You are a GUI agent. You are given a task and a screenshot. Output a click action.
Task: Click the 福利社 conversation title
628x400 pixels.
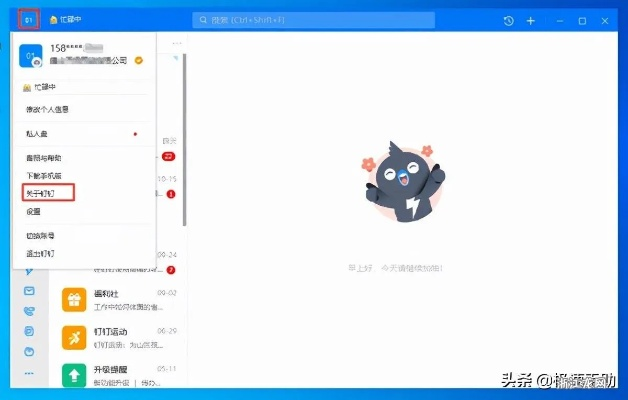click(106, 293)
